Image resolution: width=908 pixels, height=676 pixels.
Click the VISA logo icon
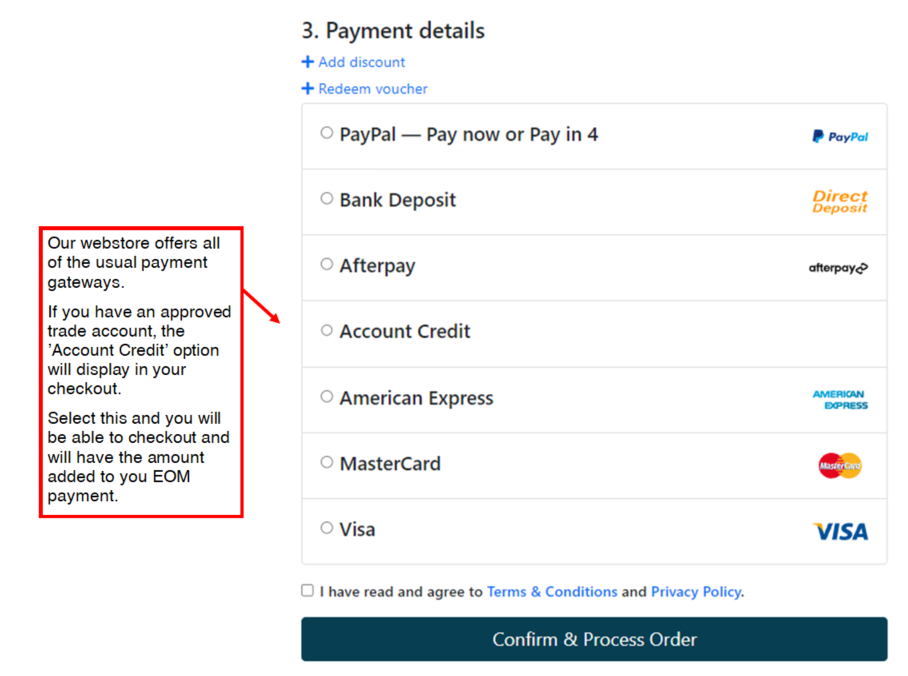841,531
